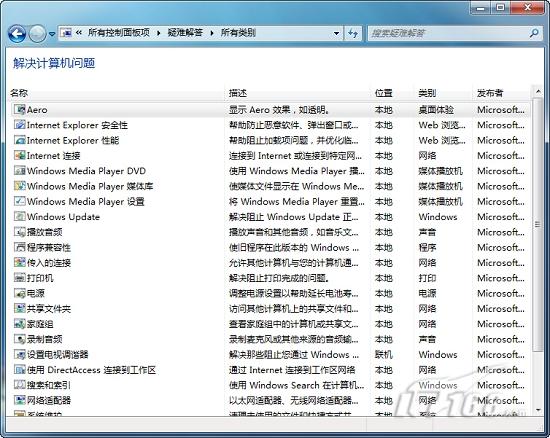Click the '联机' location cell
This screenshot has width=550, height=438.
tap(383, 355)
